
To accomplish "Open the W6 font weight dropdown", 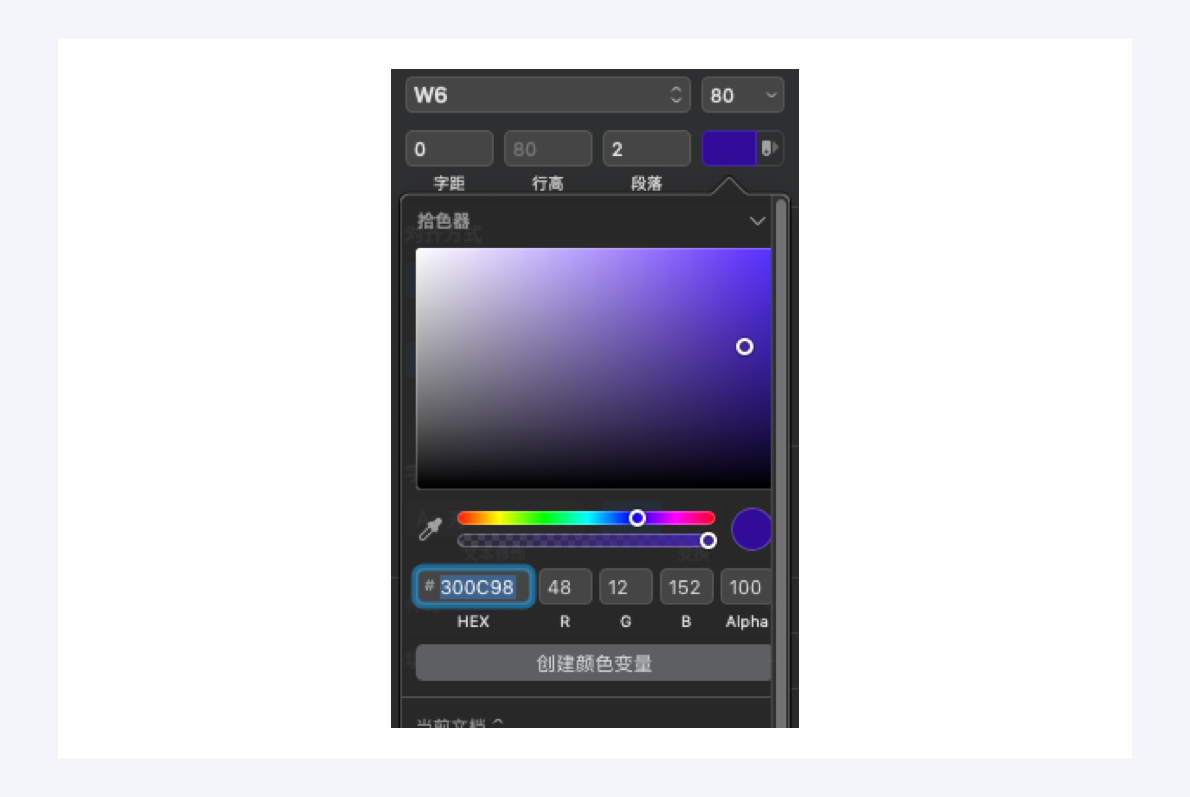I will (x=547, y=95).
